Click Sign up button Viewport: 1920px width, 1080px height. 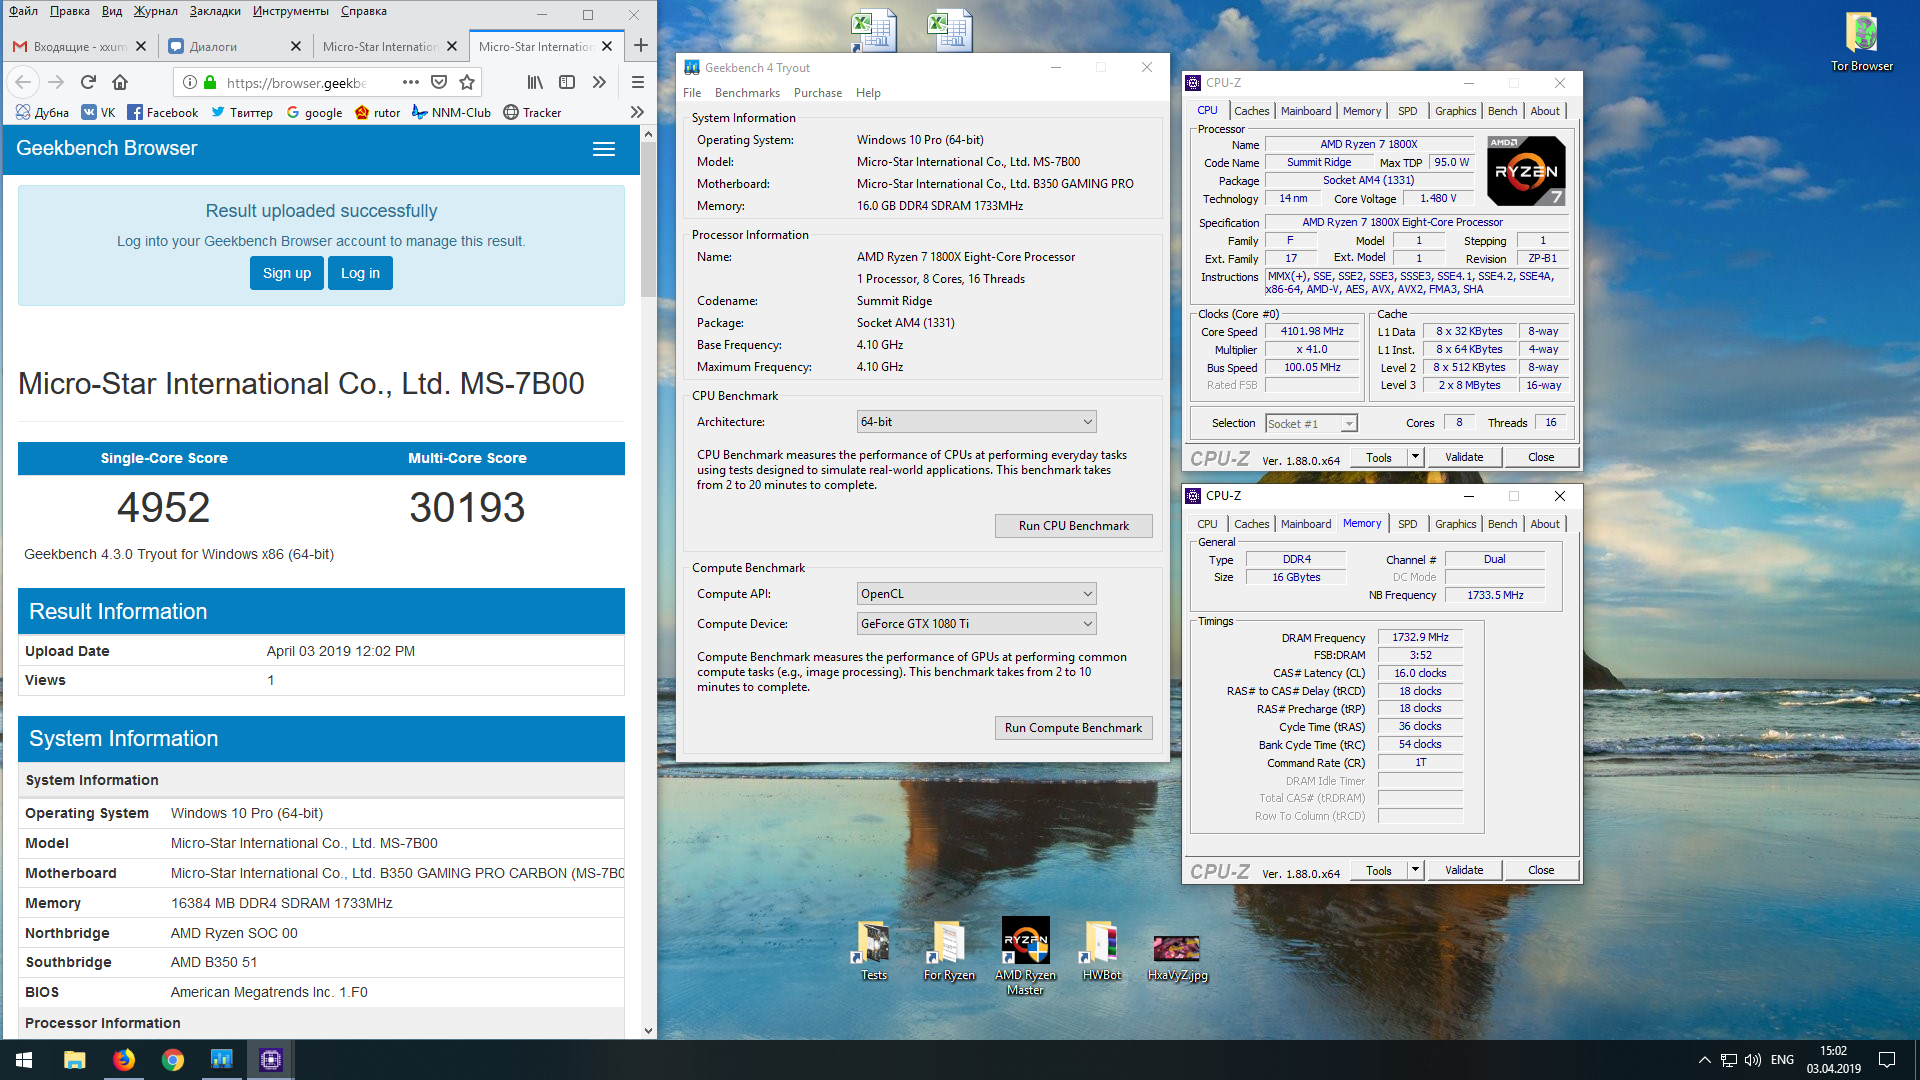287,273
